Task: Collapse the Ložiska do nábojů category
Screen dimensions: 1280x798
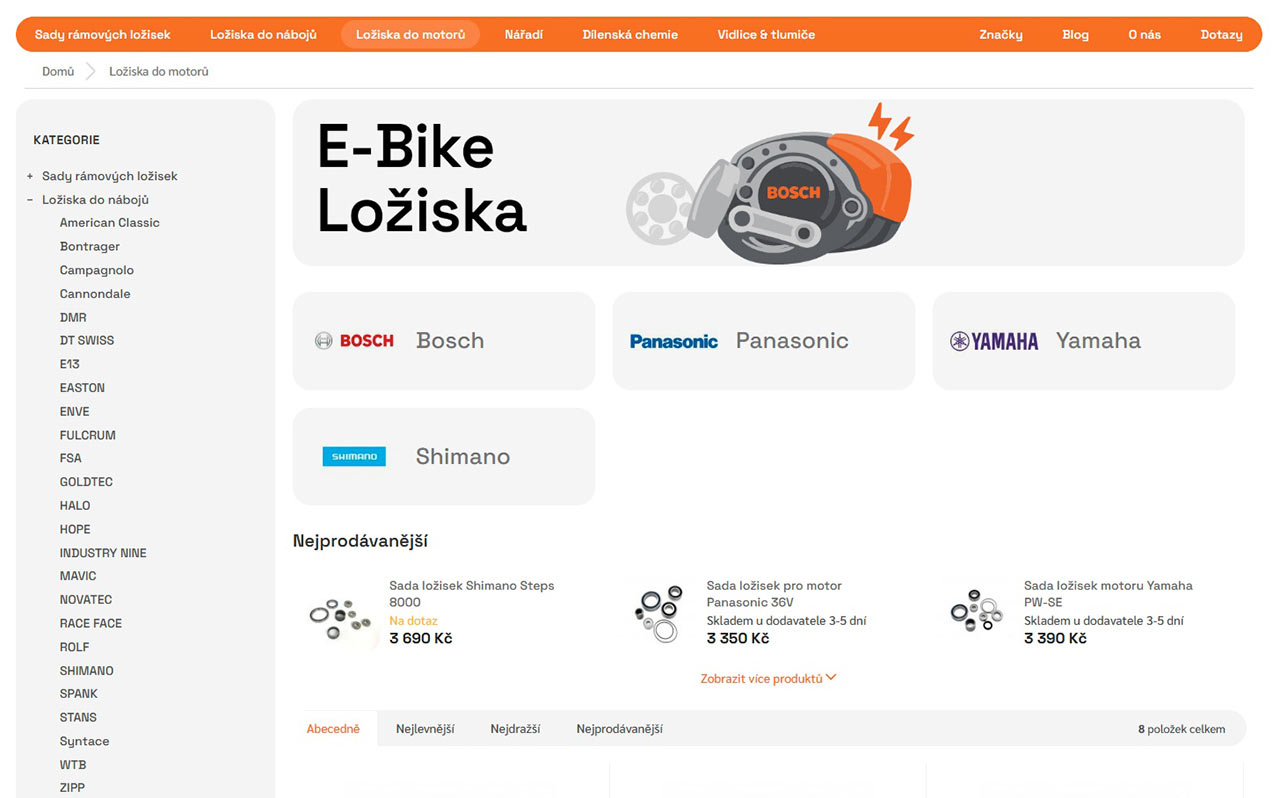Action: (x=30, y=200)
